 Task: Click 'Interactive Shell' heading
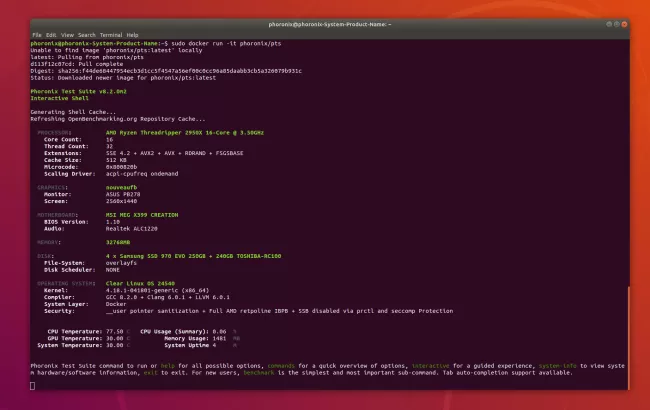click(x=59, y=98)
